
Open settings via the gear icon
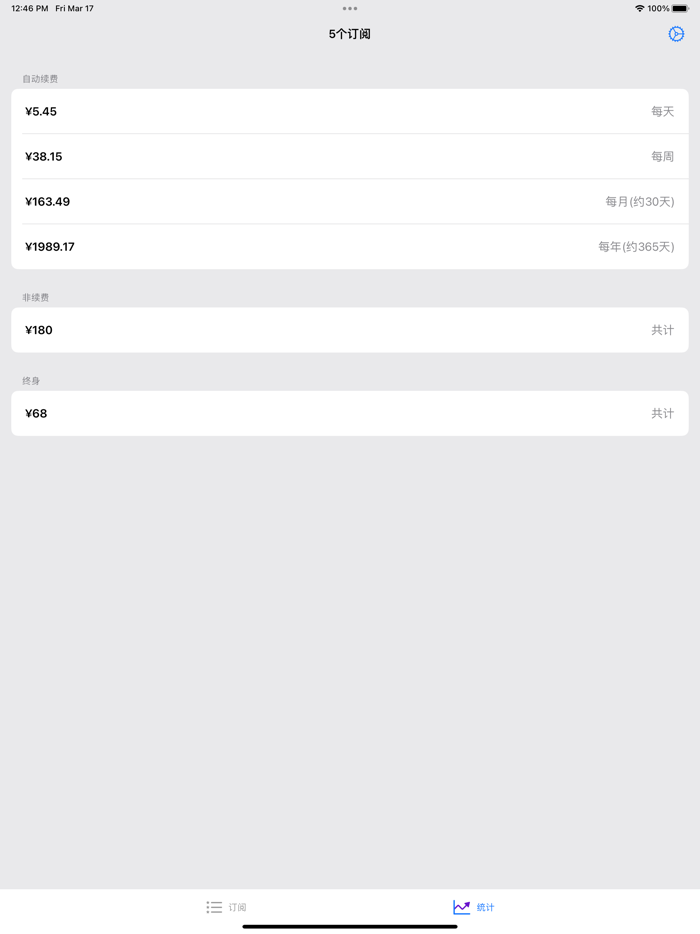tap(676, 34)
